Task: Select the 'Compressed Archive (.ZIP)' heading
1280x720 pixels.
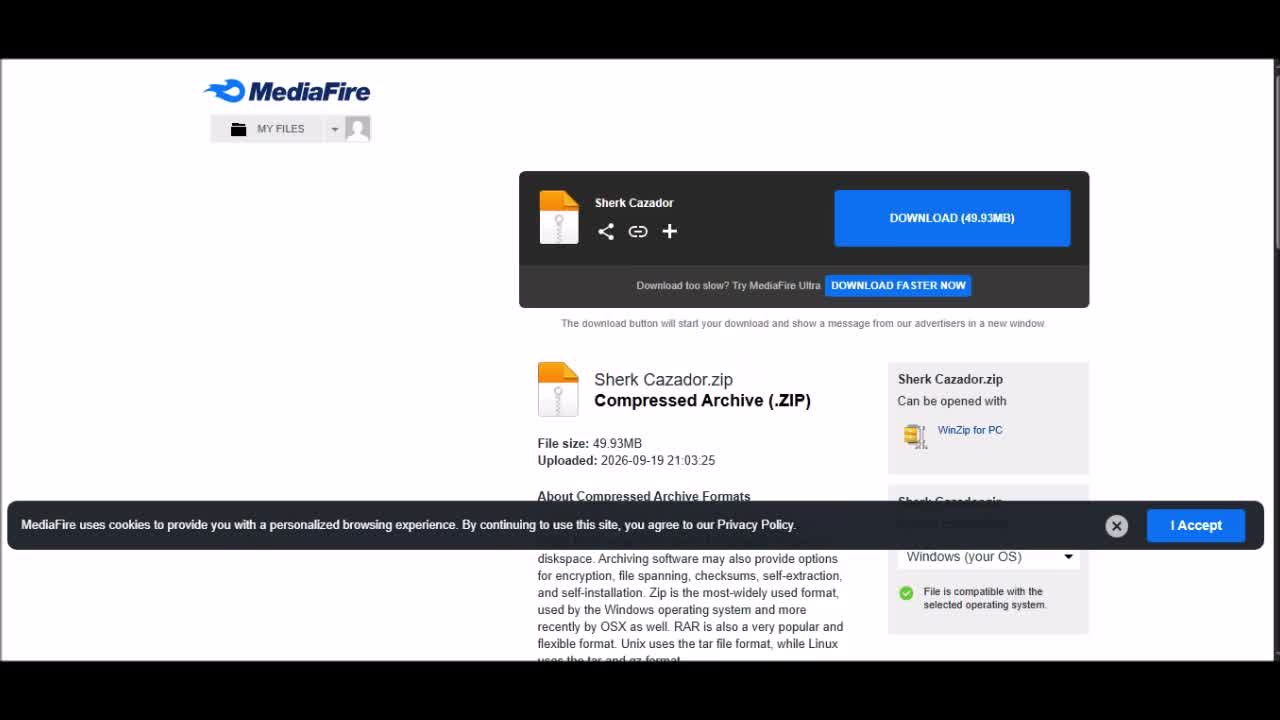Action: point(702,401)
